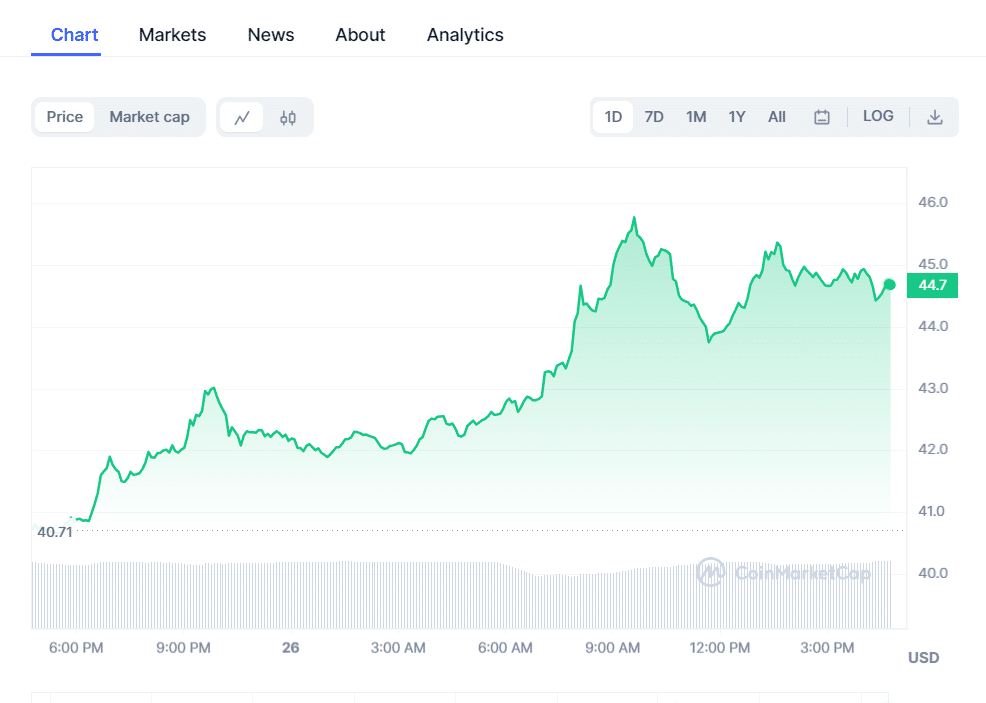Show the 1Y price history
The width and height of the screenshot is (986, 703).
737,117
